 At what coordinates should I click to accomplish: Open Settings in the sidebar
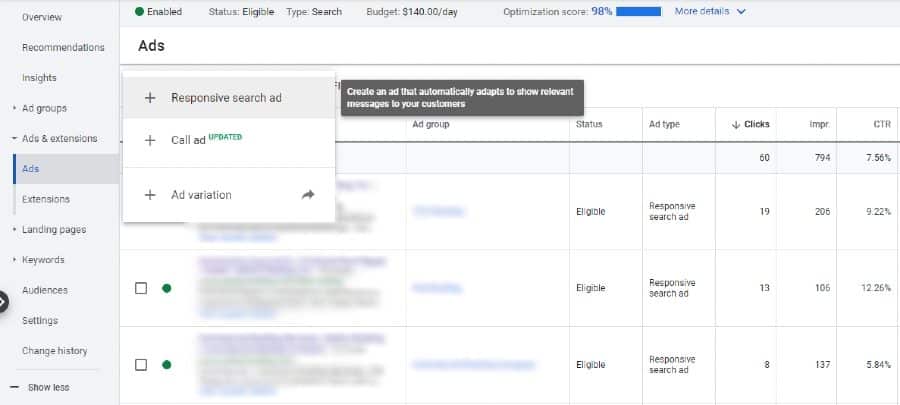(40, 321)
